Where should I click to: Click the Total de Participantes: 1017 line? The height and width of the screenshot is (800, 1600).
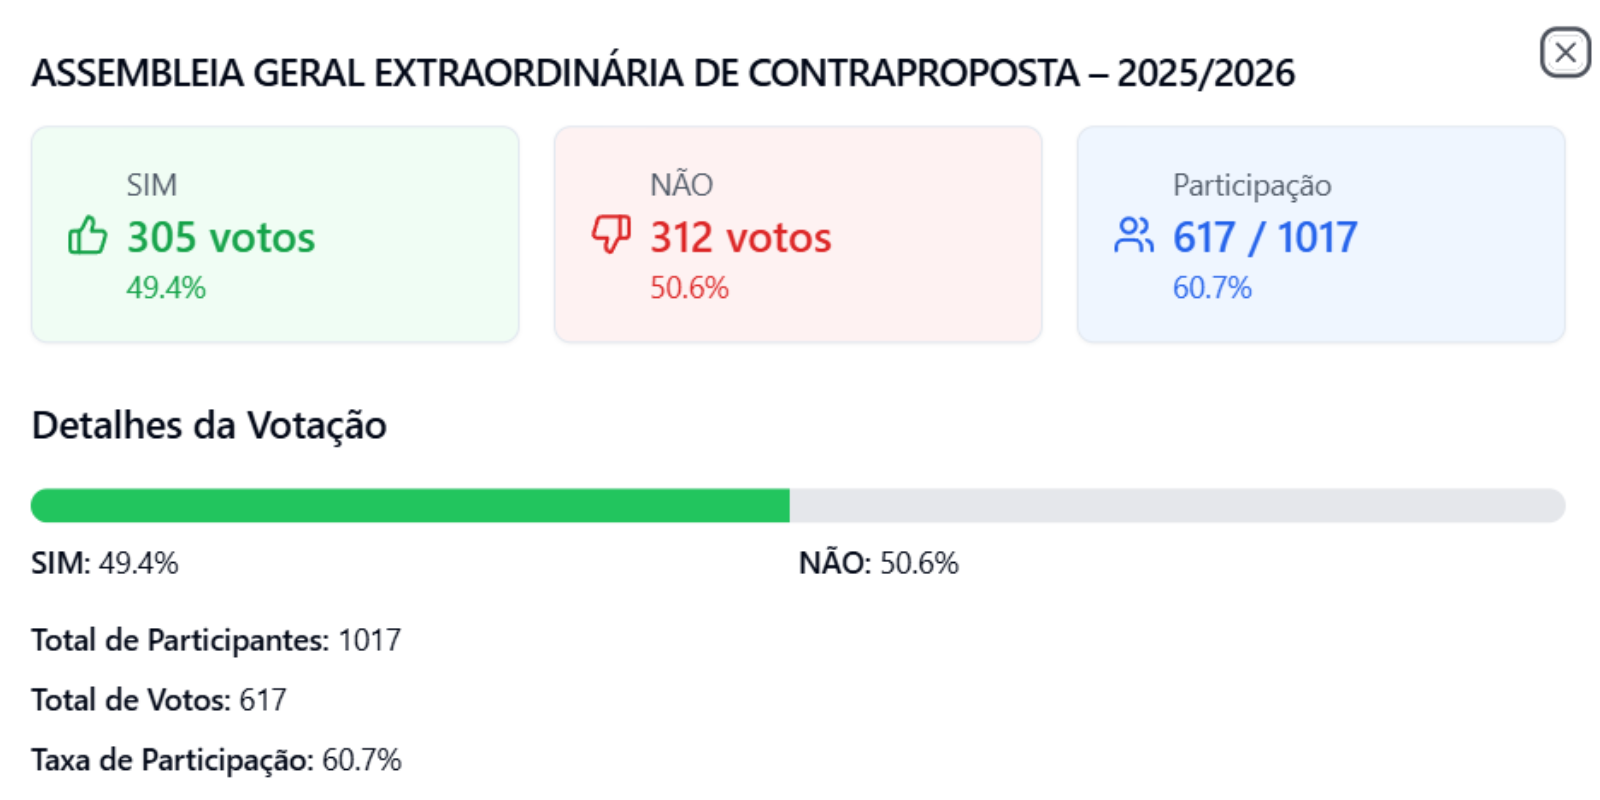216,640
